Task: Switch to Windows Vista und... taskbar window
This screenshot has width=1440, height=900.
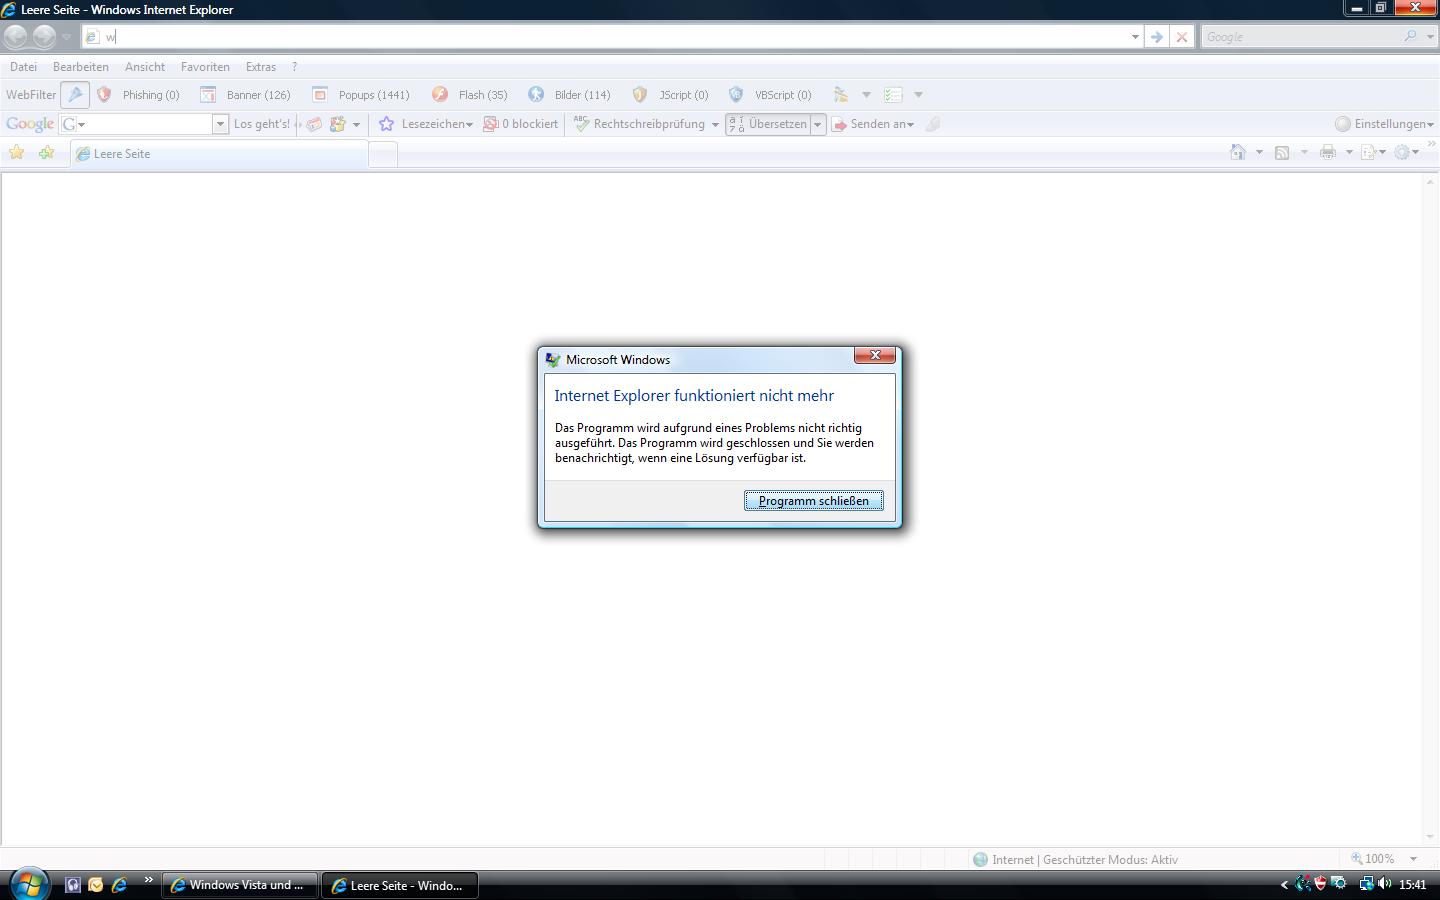Action: [240, 885]
